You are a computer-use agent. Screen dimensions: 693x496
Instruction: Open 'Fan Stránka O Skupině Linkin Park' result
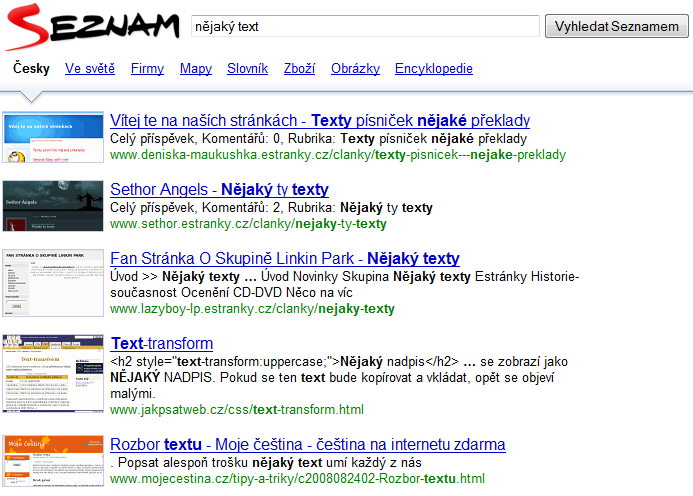285,258
